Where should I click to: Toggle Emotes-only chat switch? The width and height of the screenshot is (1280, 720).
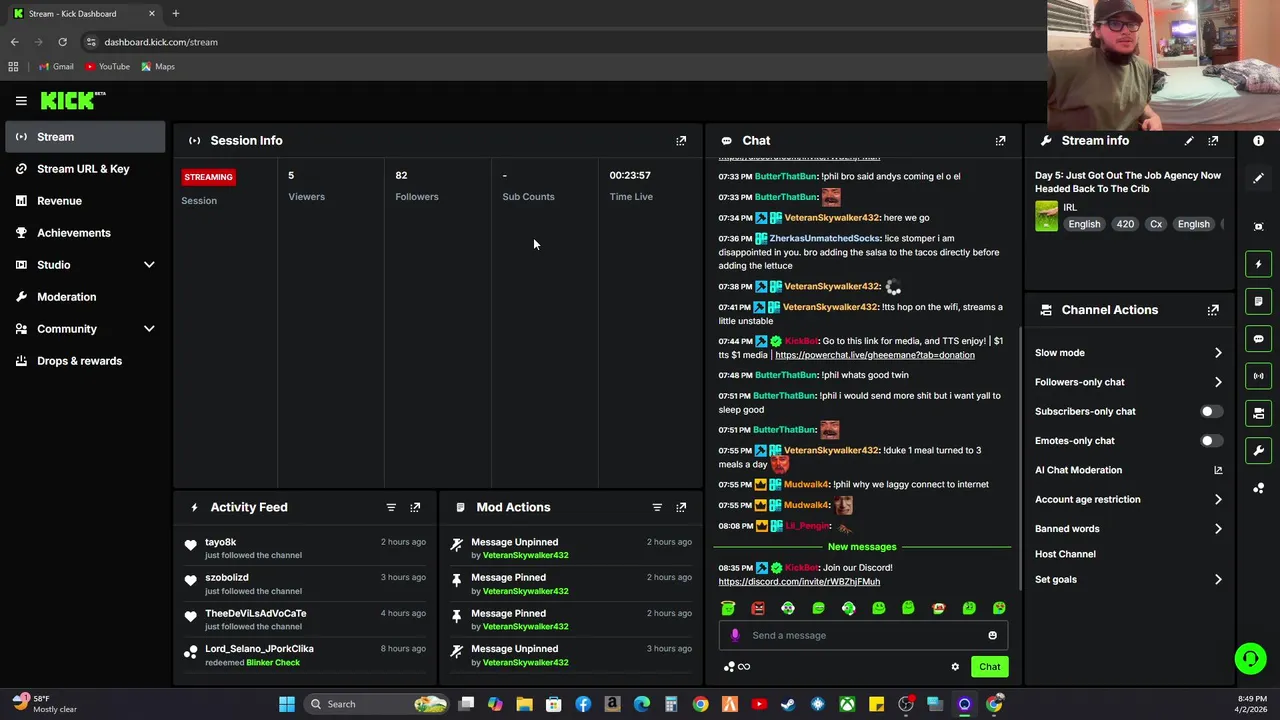[x=1211, y=441]
